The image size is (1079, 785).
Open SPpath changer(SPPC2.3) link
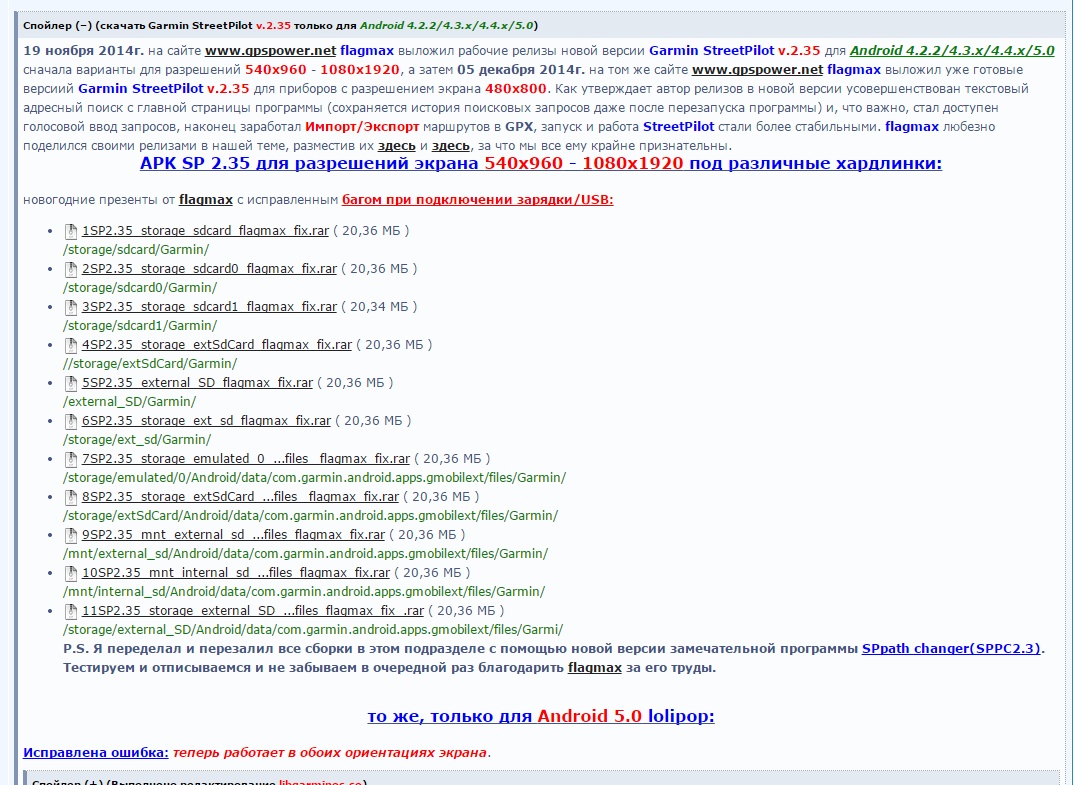[x=951, y=648]
